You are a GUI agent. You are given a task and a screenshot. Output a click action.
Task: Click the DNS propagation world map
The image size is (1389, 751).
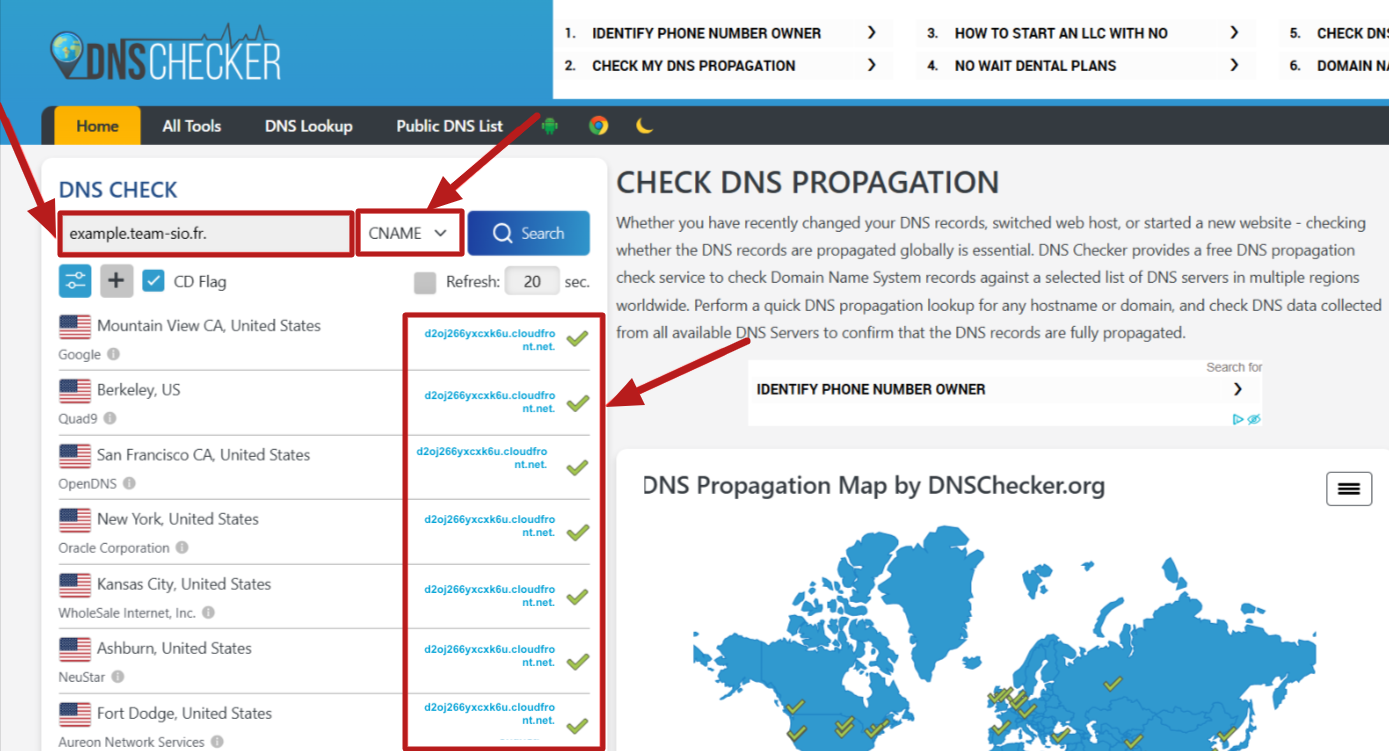pos(1003,640)
